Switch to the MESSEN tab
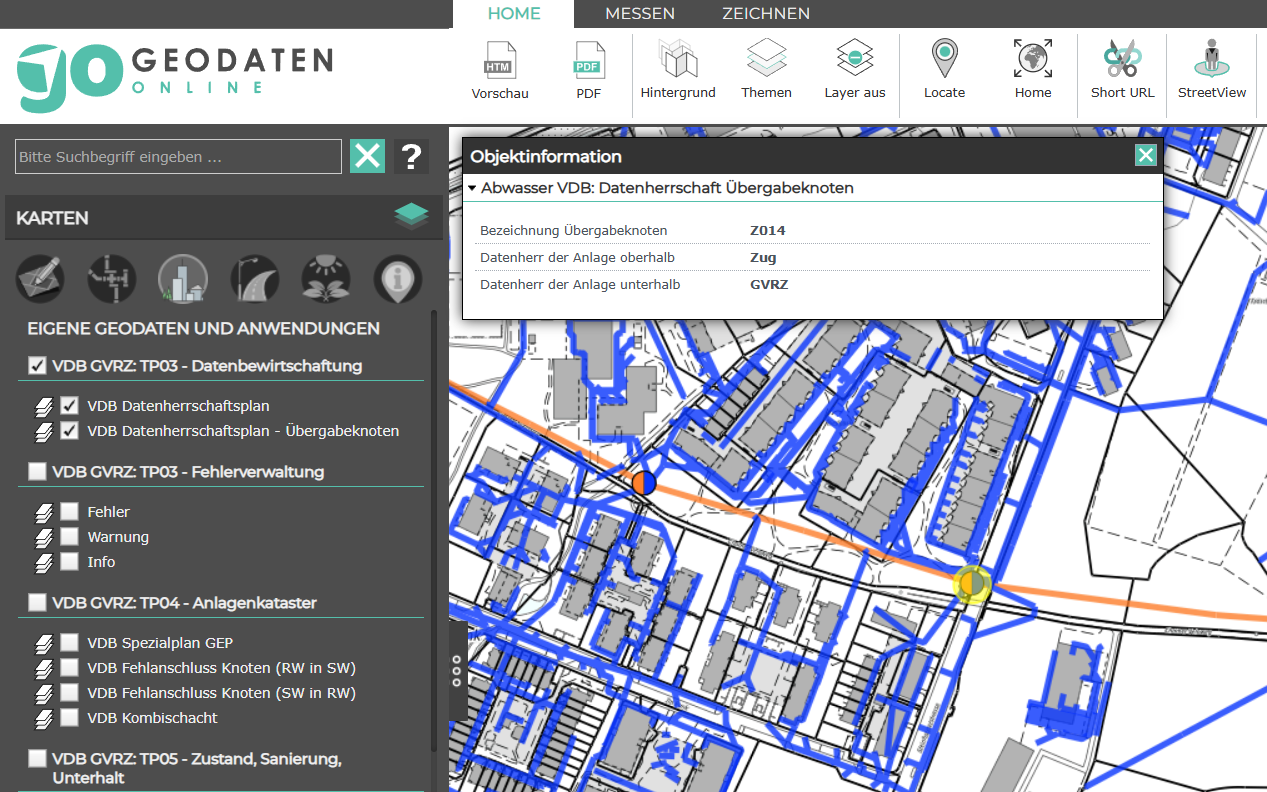This screenshot has height=792, width=1267. (x=639, y=14)
